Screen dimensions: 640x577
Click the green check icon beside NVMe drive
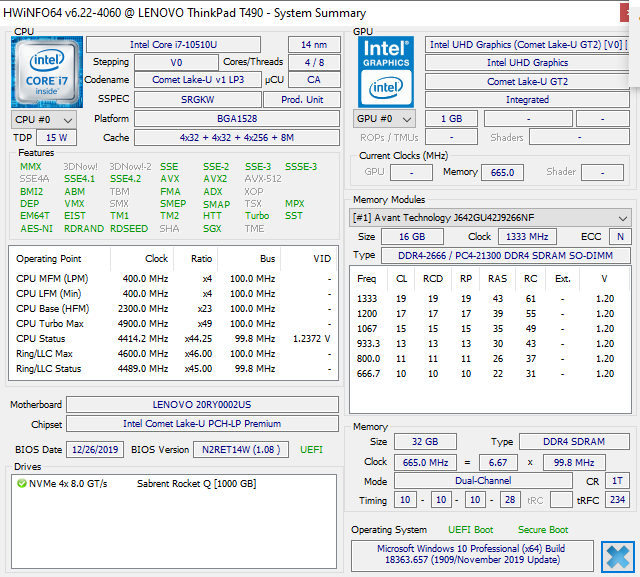pos(22,484)
